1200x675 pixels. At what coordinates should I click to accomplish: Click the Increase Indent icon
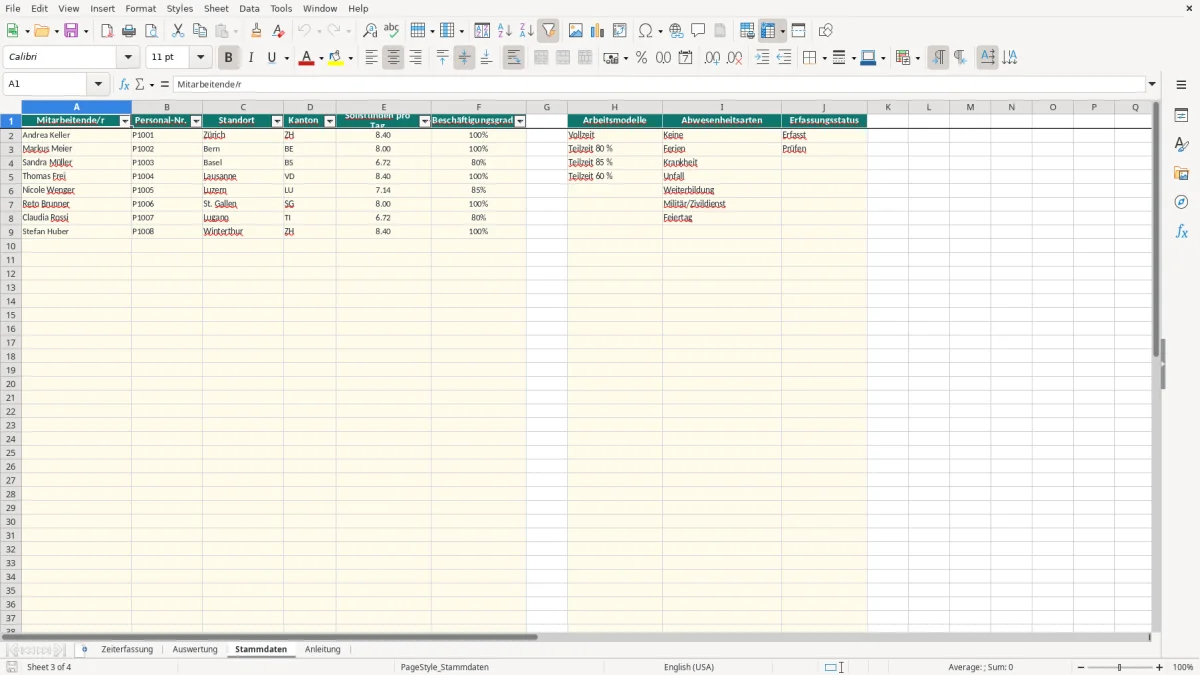click(x=762, y=58)
